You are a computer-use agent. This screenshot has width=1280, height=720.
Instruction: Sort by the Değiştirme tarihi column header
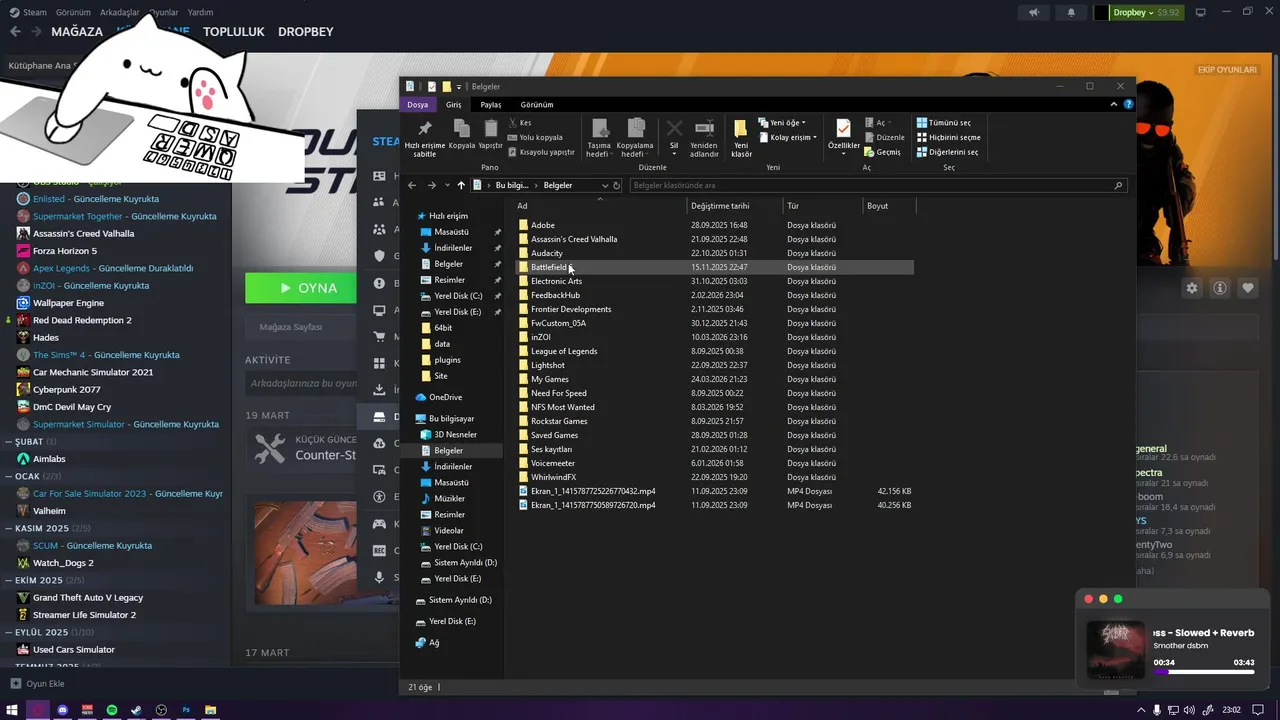coord(734,206)
